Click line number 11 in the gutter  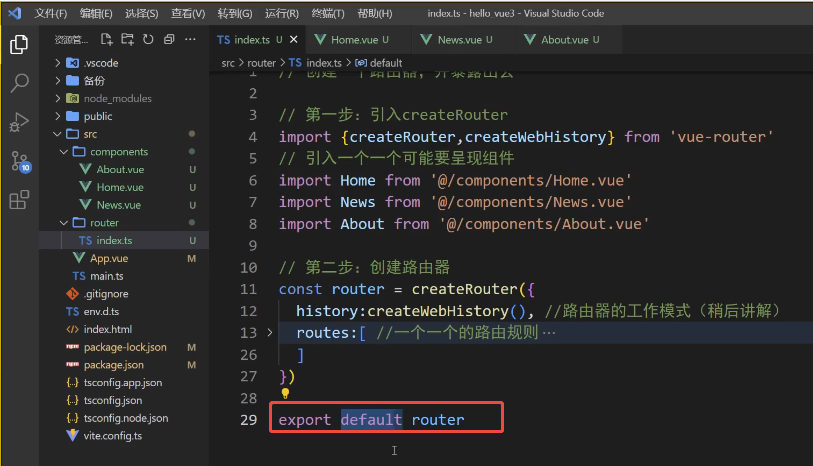click(x=248, y=289)
